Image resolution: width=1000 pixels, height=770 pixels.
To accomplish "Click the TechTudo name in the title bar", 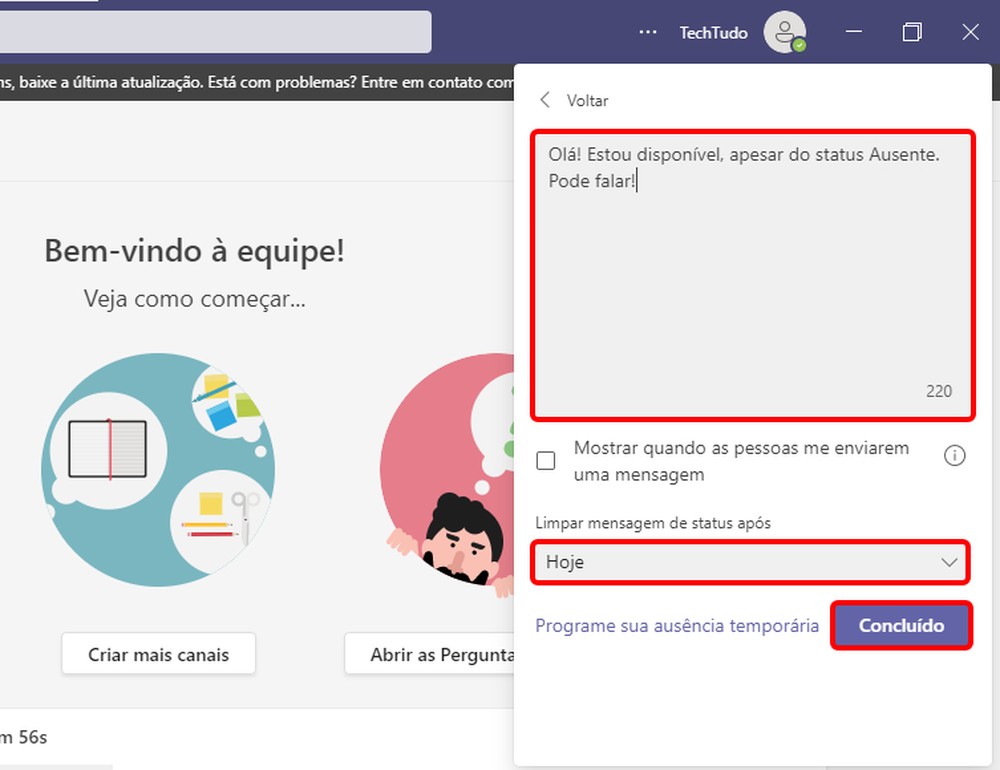I will [712, 32].
